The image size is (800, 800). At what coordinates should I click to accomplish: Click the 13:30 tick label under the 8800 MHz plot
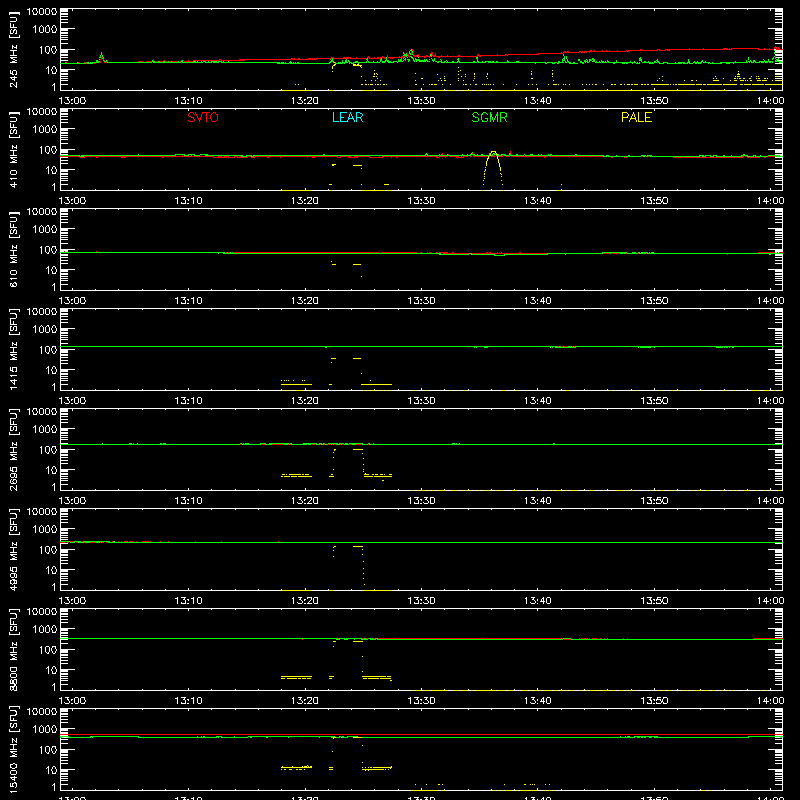tap(421, 701)
